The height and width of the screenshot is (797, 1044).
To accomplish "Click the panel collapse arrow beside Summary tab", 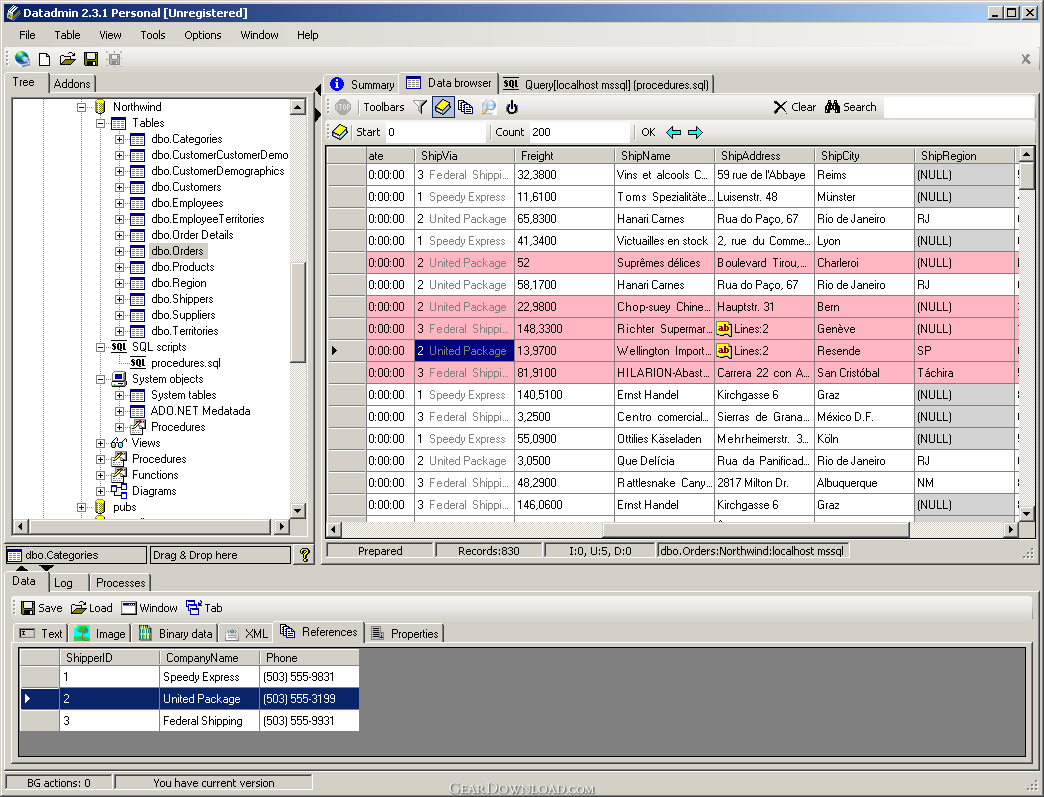I will tap(318, 89).
